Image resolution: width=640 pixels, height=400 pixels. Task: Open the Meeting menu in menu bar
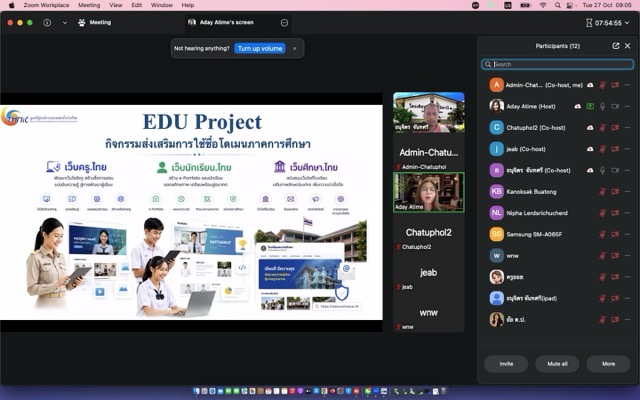[x=89, y=5]
